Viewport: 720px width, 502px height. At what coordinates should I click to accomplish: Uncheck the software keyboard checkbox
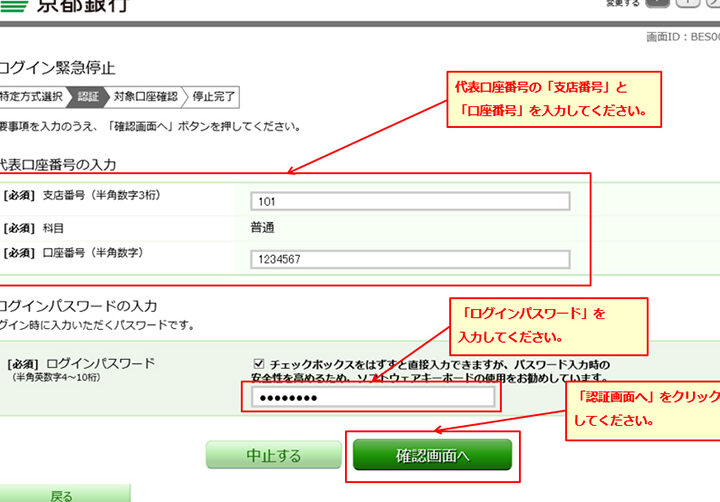(x=260, y=364)
